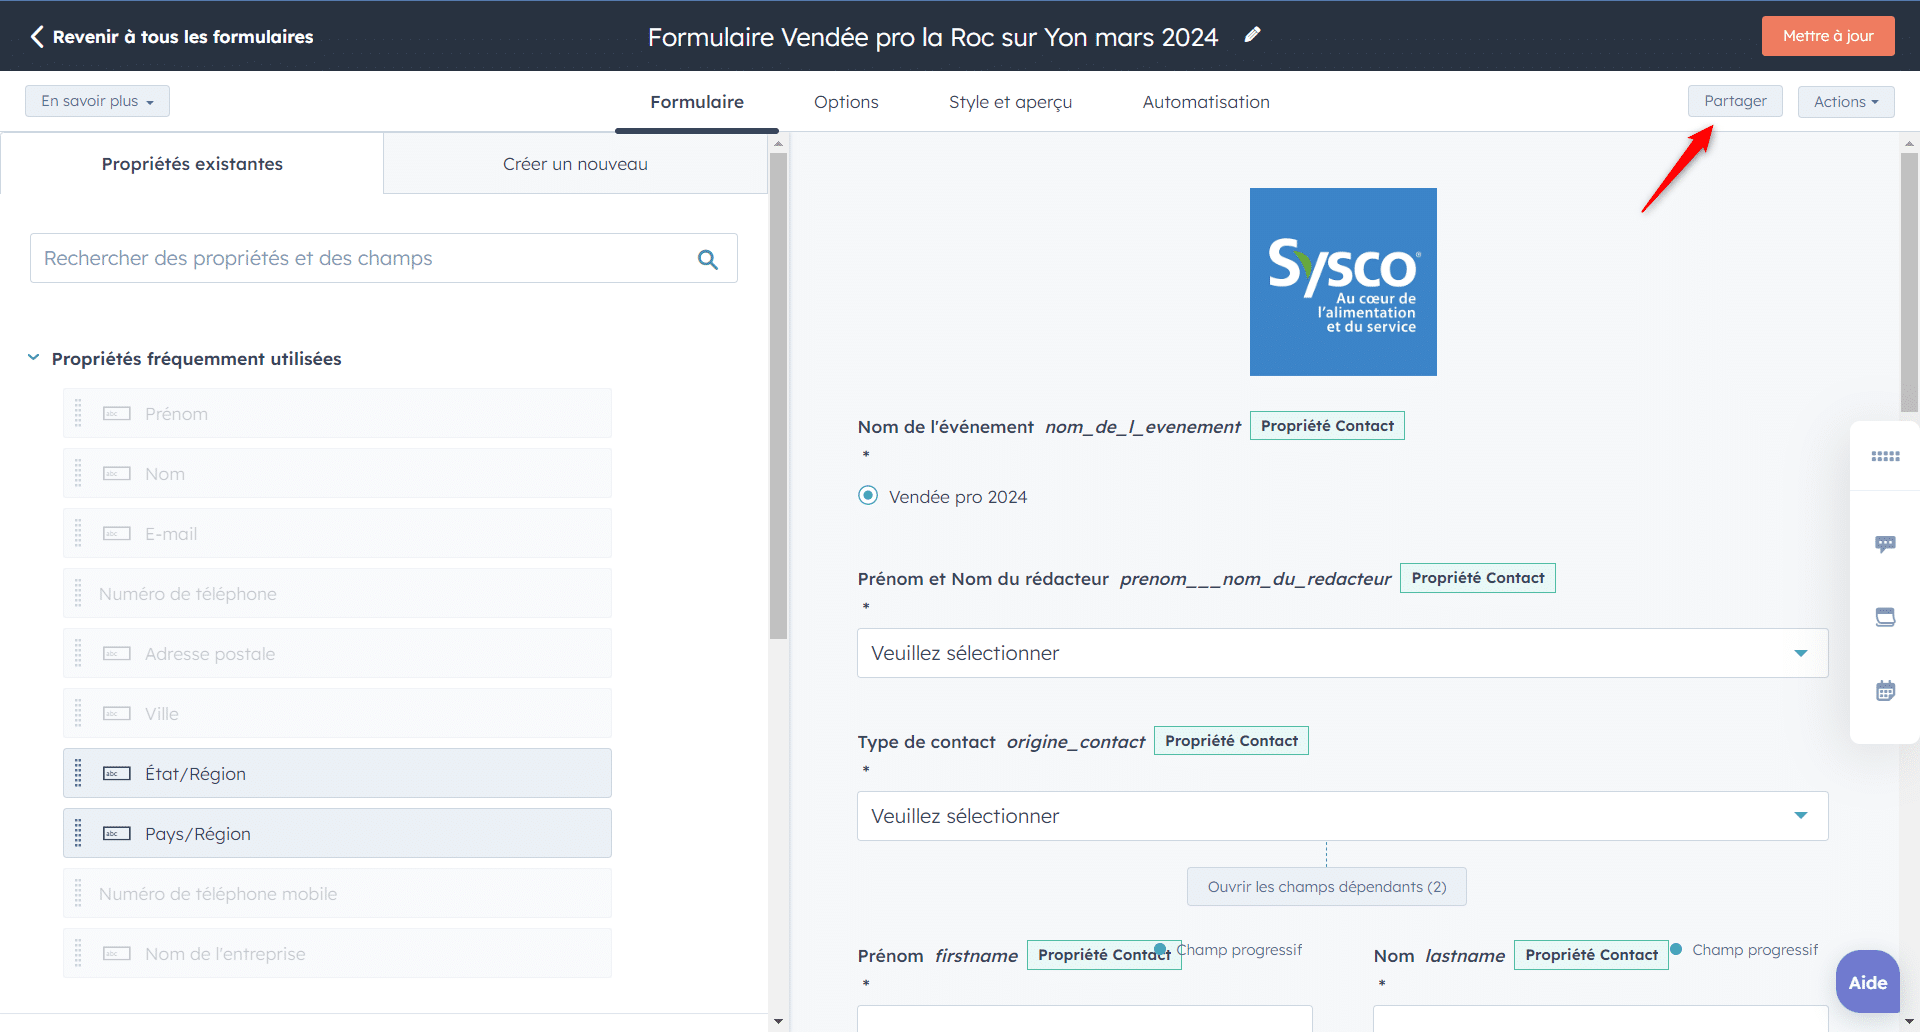This screenshot has width=1920, height=1032.
Task: Click Propriété Contact badge for prenom___nom_du_redacteur
Action: click(x=1478, y=578)
